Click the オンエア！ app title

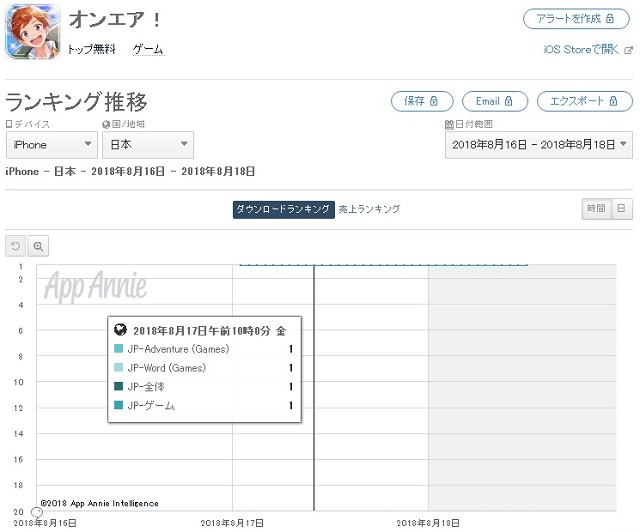[115, 20]
